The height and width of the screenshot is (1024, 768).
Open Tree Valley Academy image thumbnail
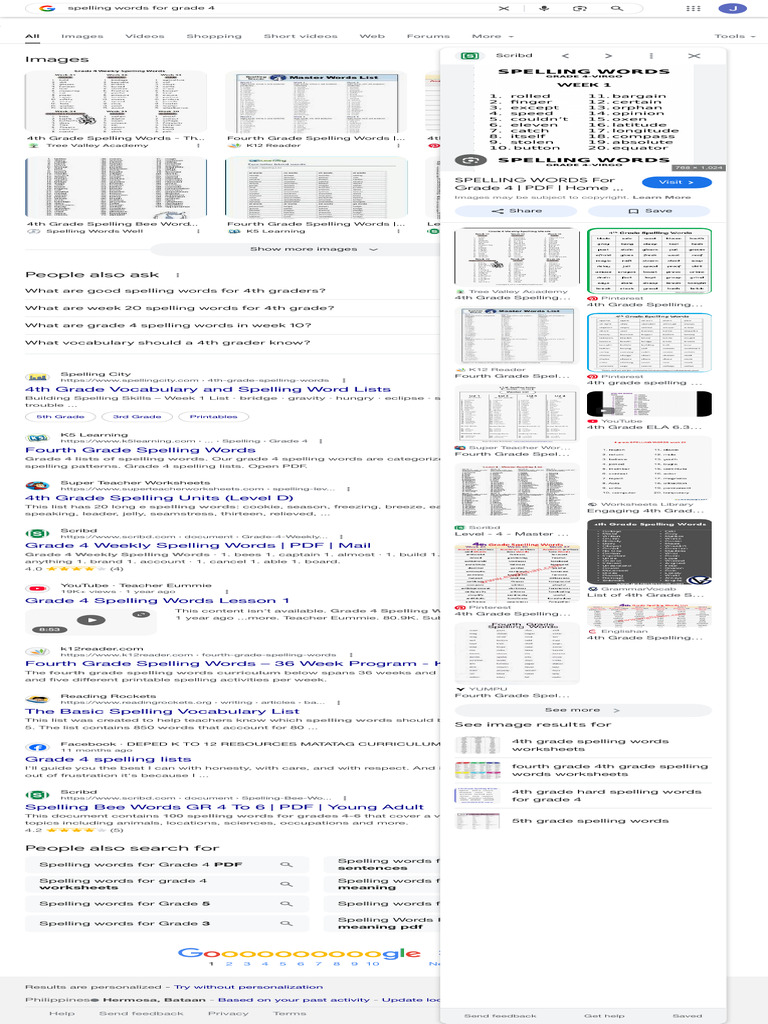116,102
